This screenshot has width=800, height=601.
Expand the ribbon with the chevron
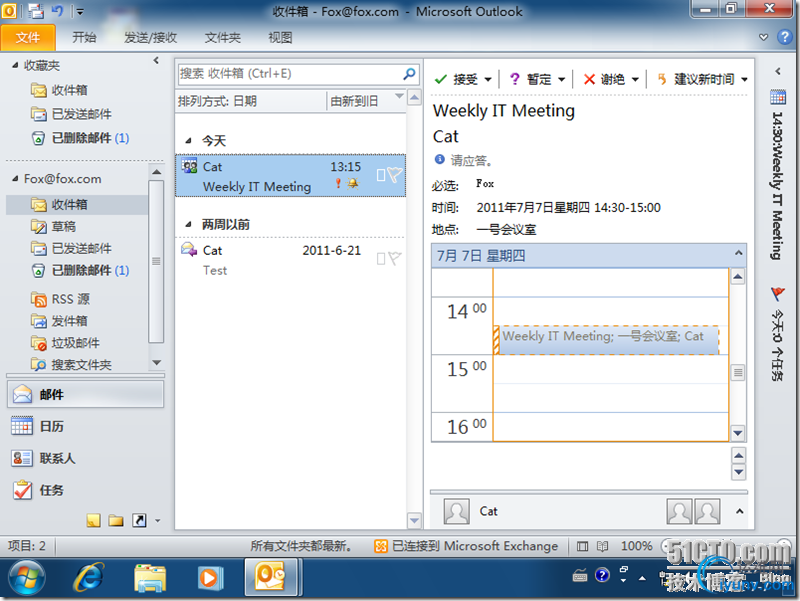pyautogui.click(x=763, y=37)
